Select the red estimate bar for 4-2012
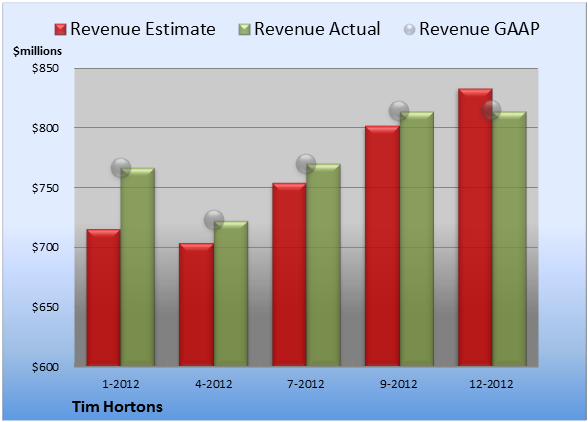Image resolution: width=588 pixels, height=422 pixels. [196, 305]
